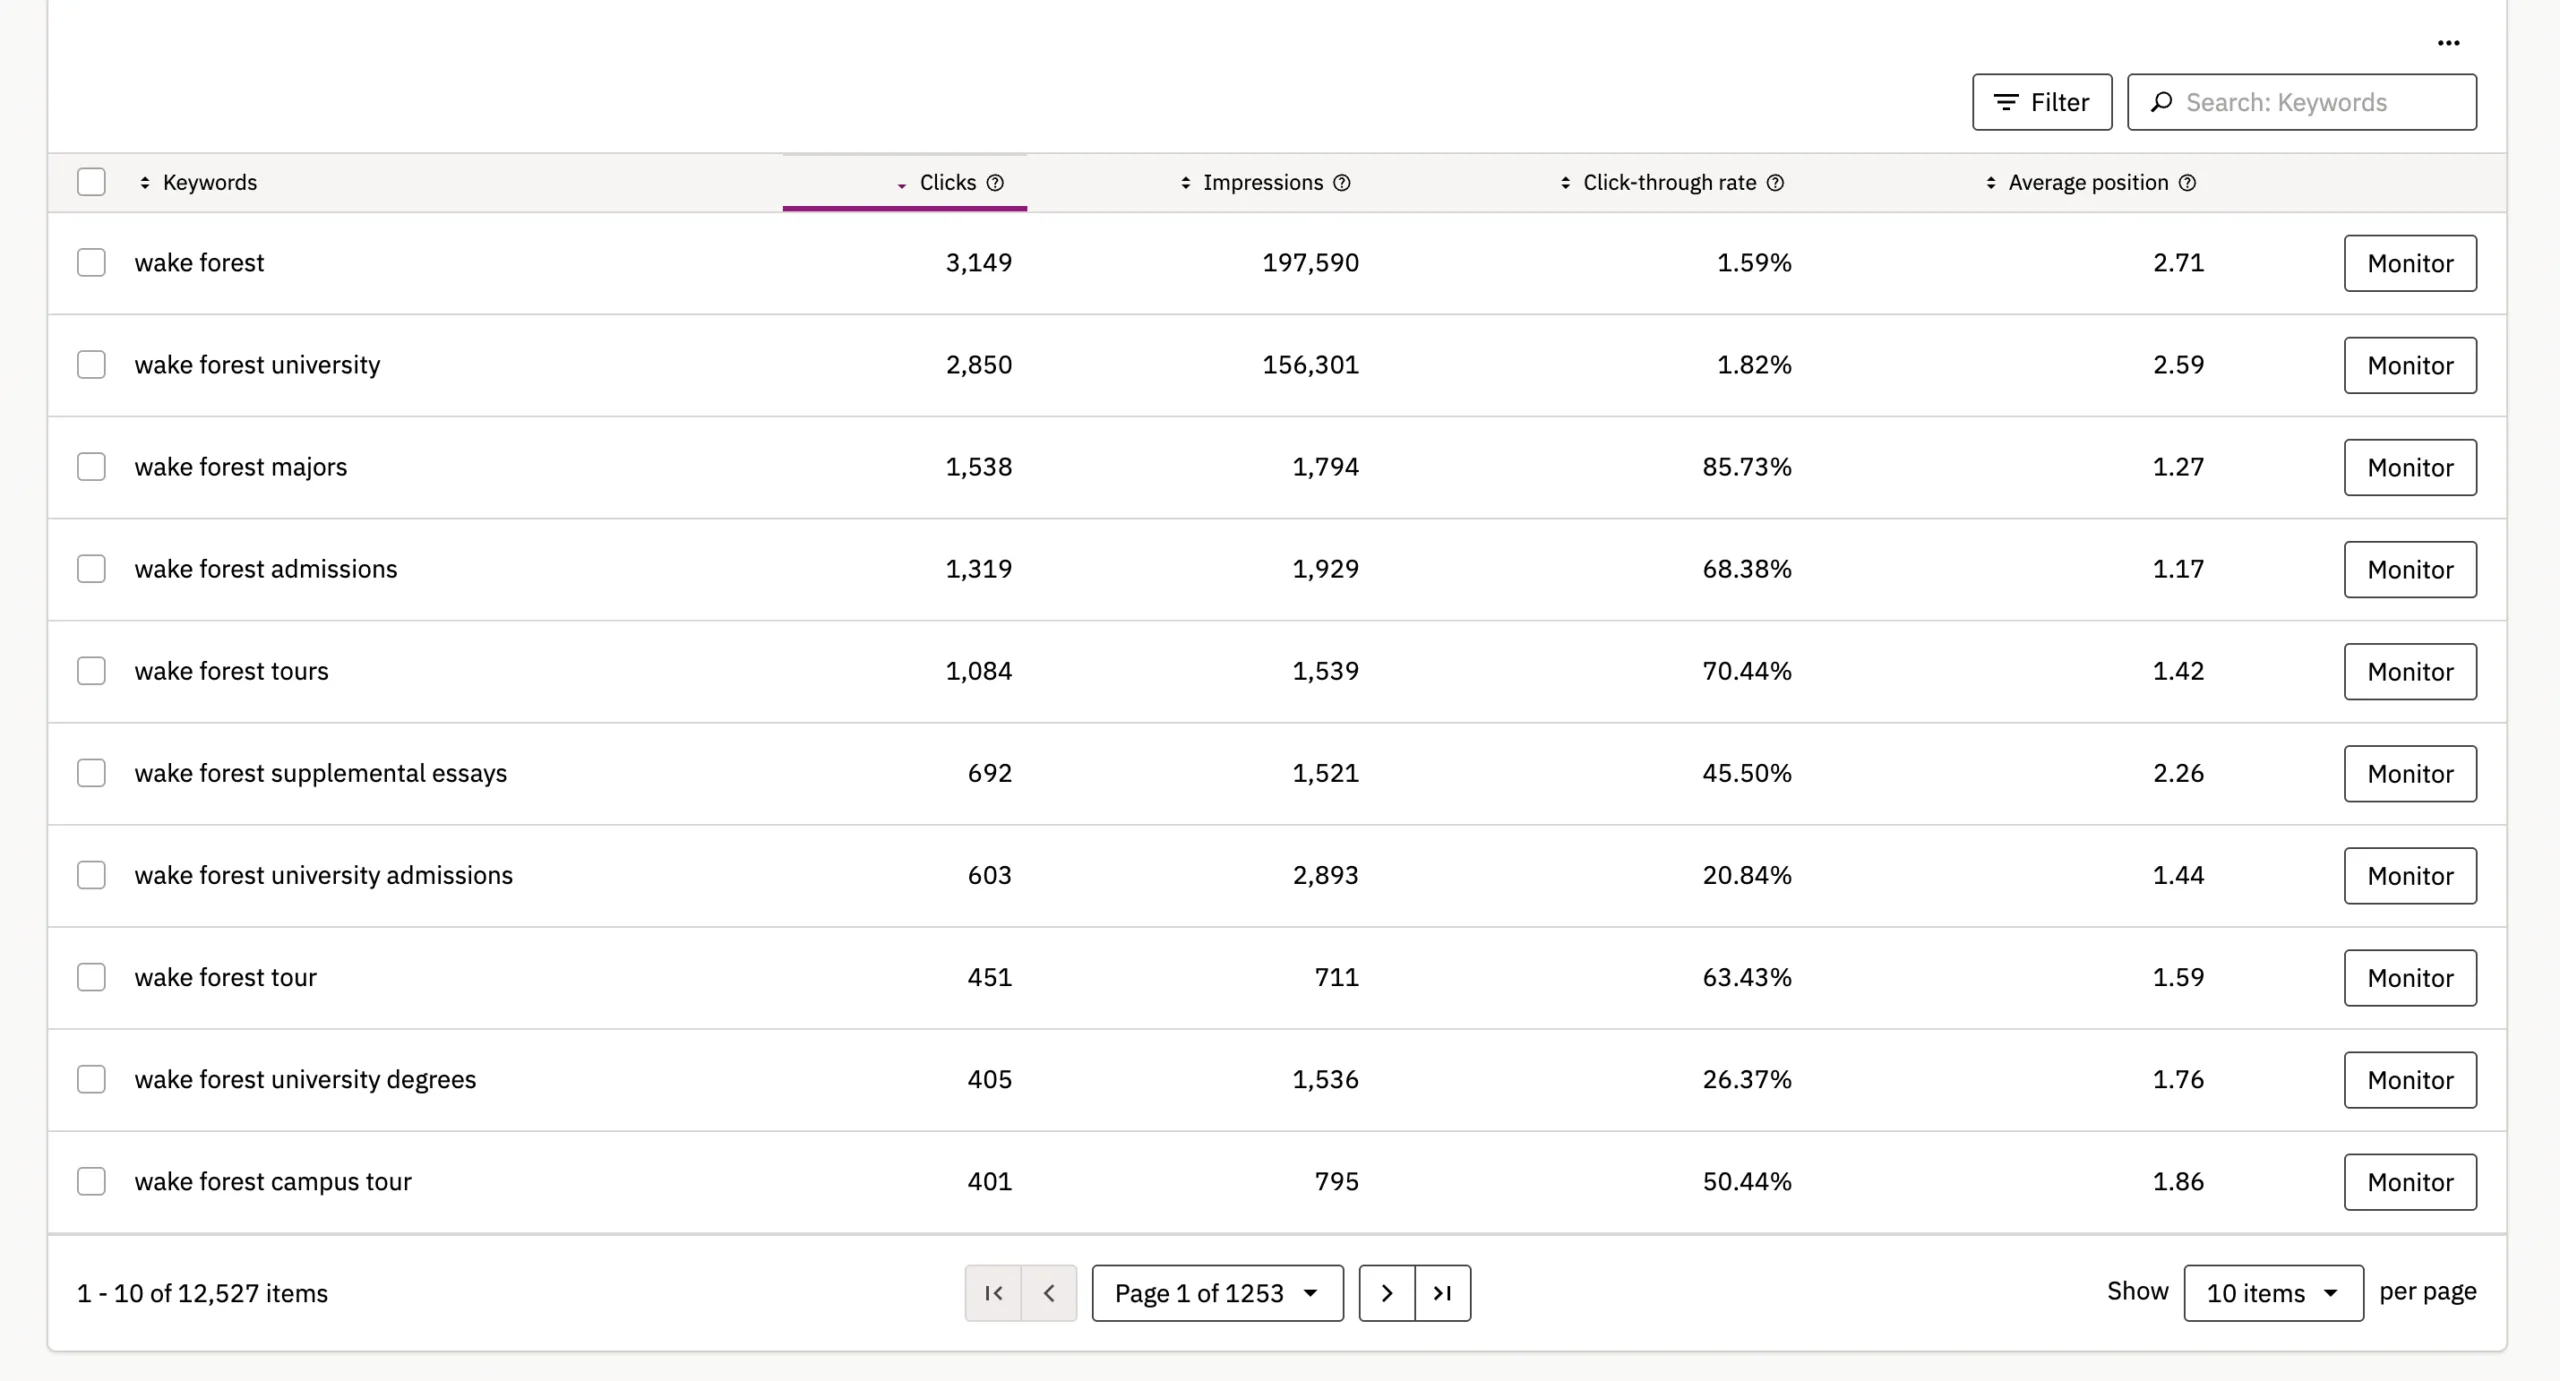Tick the wake forest admissions checkbox
Viewport: 2560px width, 1381px height.
(x=91, y=569)
